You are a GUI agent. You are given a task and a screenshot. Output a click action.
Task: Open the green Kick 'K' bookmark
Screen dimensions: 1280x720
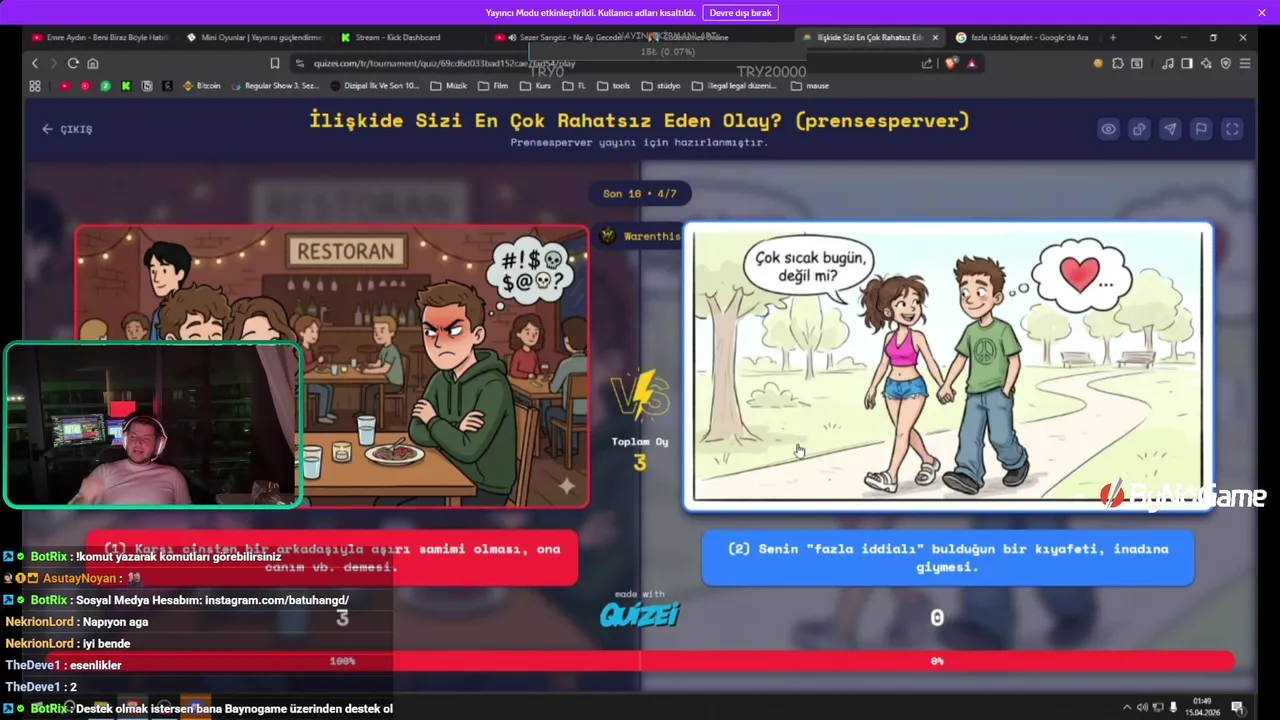coord(126,86)
